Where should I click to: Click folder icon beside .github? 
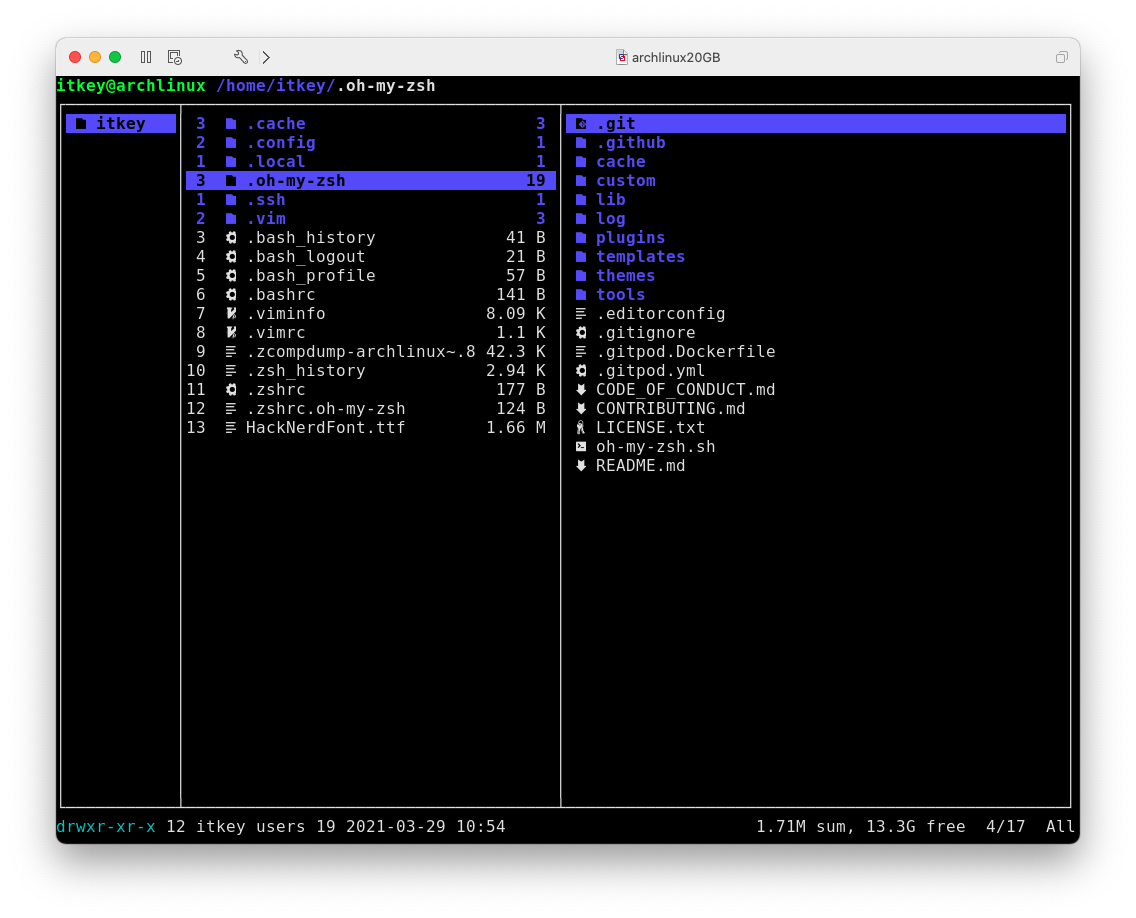[581, 143]
